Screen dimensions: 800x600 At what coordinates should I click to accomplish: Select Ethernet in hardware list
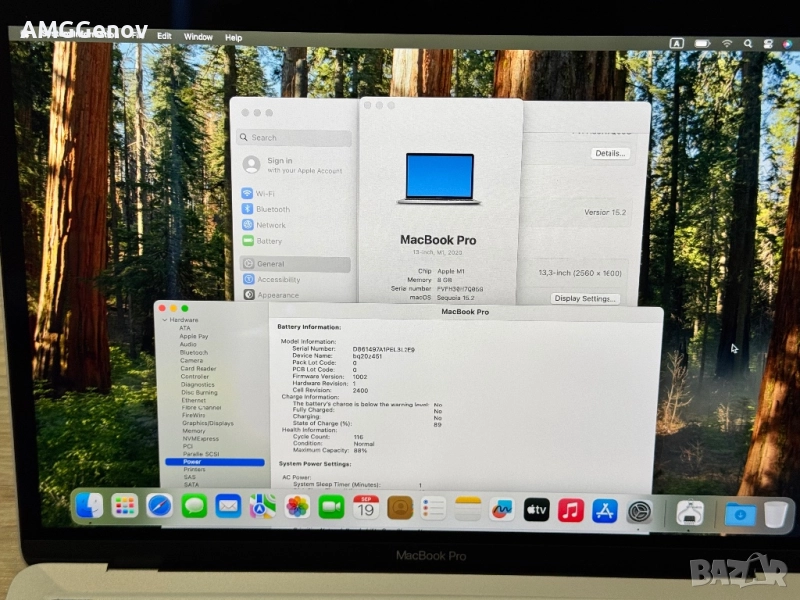pyautogui.click(x=194, y=401)
